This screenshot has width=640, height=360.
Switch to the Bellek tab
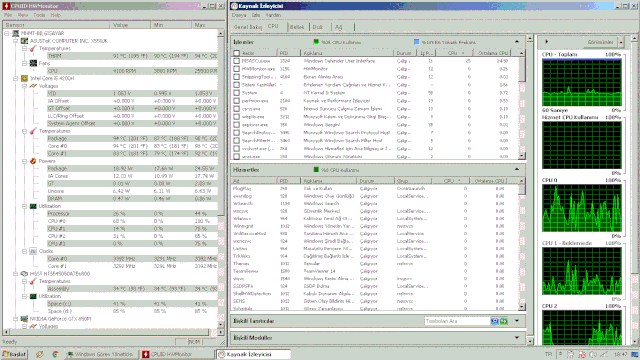tap(297, 27)
